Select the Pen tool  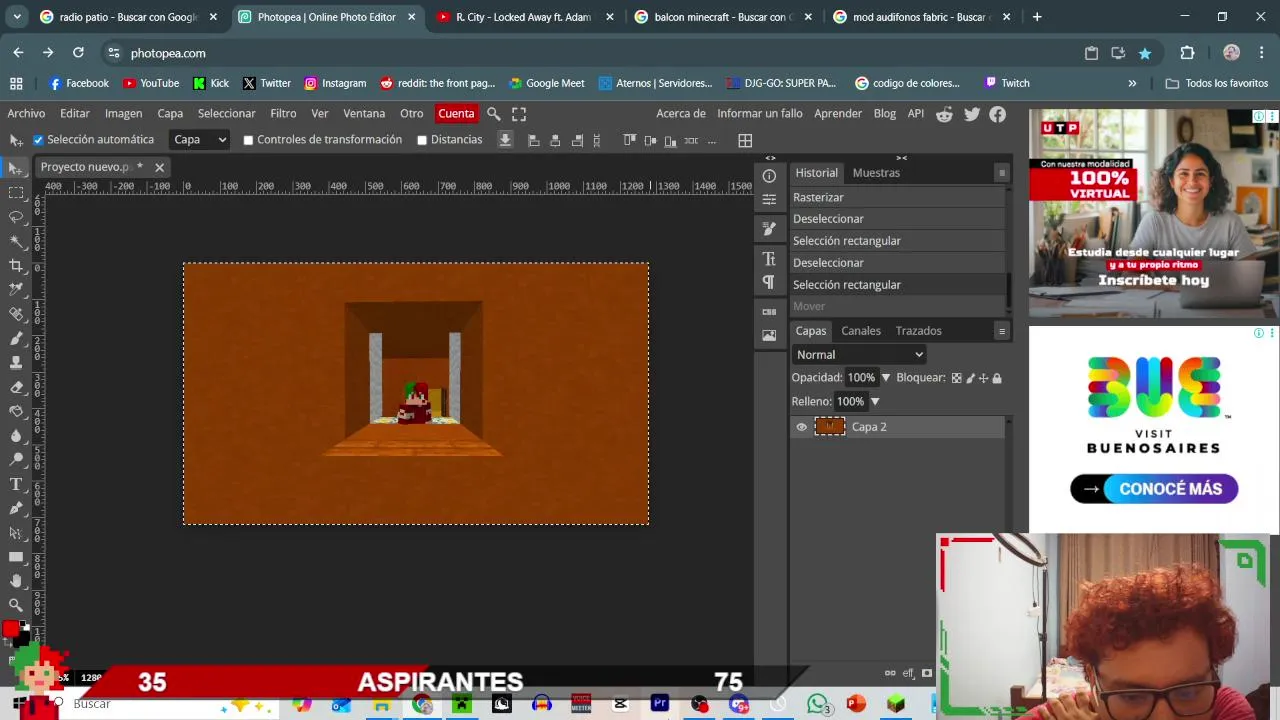16,508
